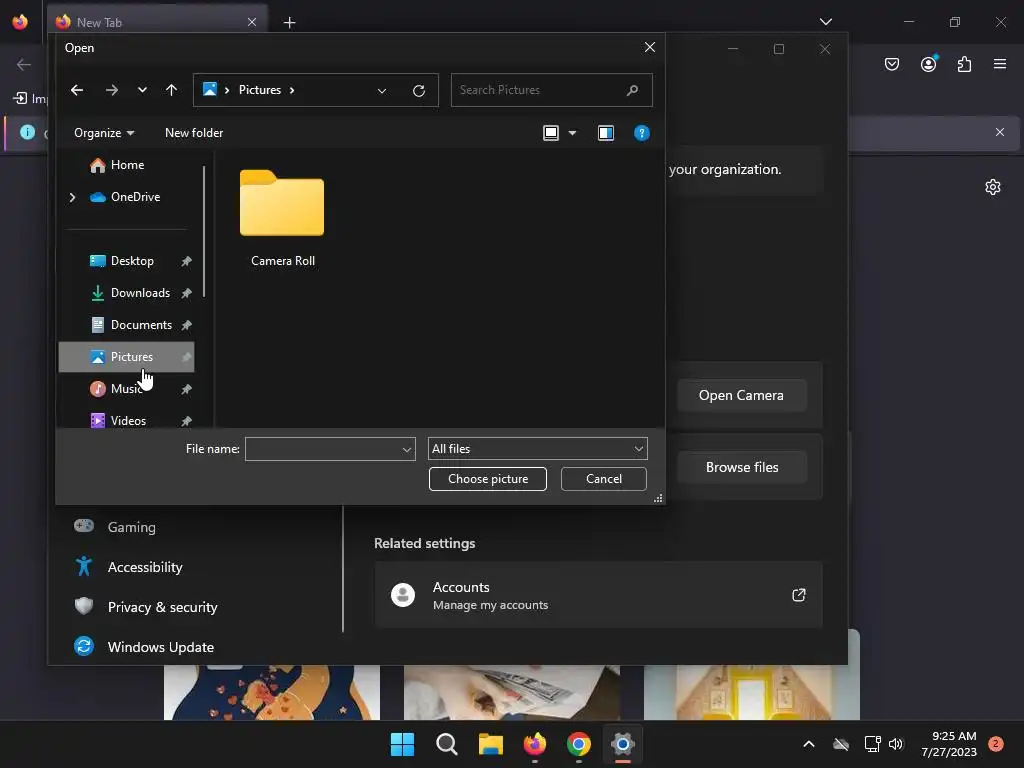
Task: Expand address bar previous locations dropdown
Action: pyautogui.click(x=382, y=91)
